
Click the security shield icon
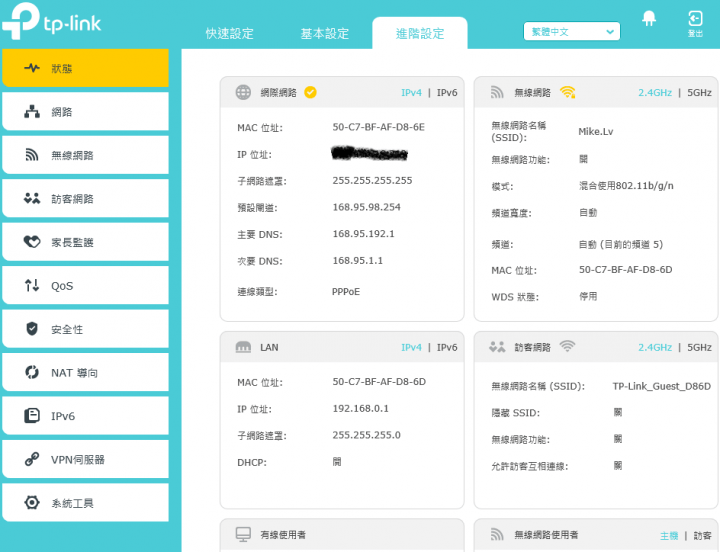(32, 329)
